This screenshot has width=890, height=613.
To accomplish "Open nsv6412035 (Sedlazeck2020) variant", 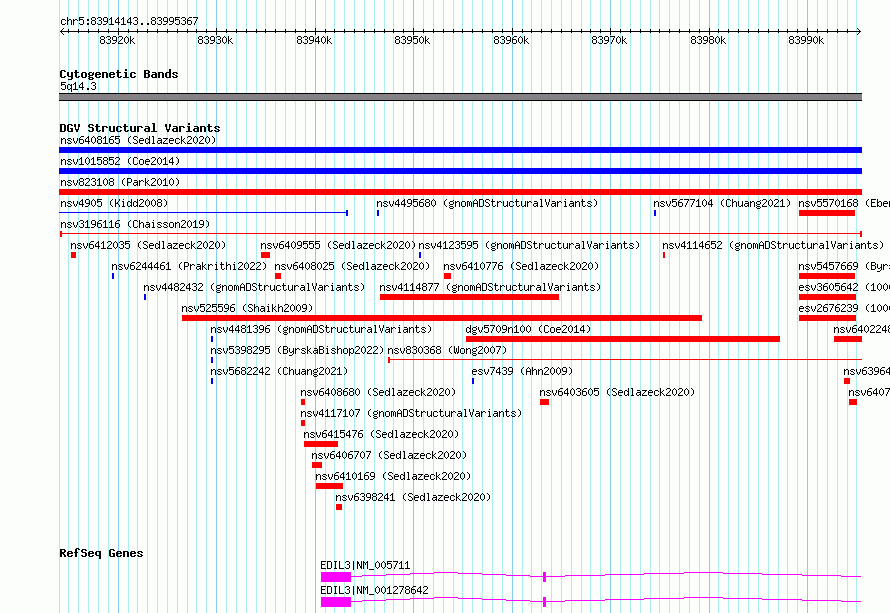I will click(148, 245).
